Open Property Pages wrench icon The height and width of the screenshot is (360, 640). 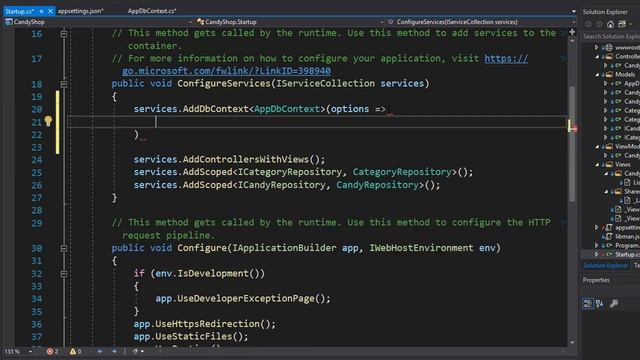tap(614, 303)
